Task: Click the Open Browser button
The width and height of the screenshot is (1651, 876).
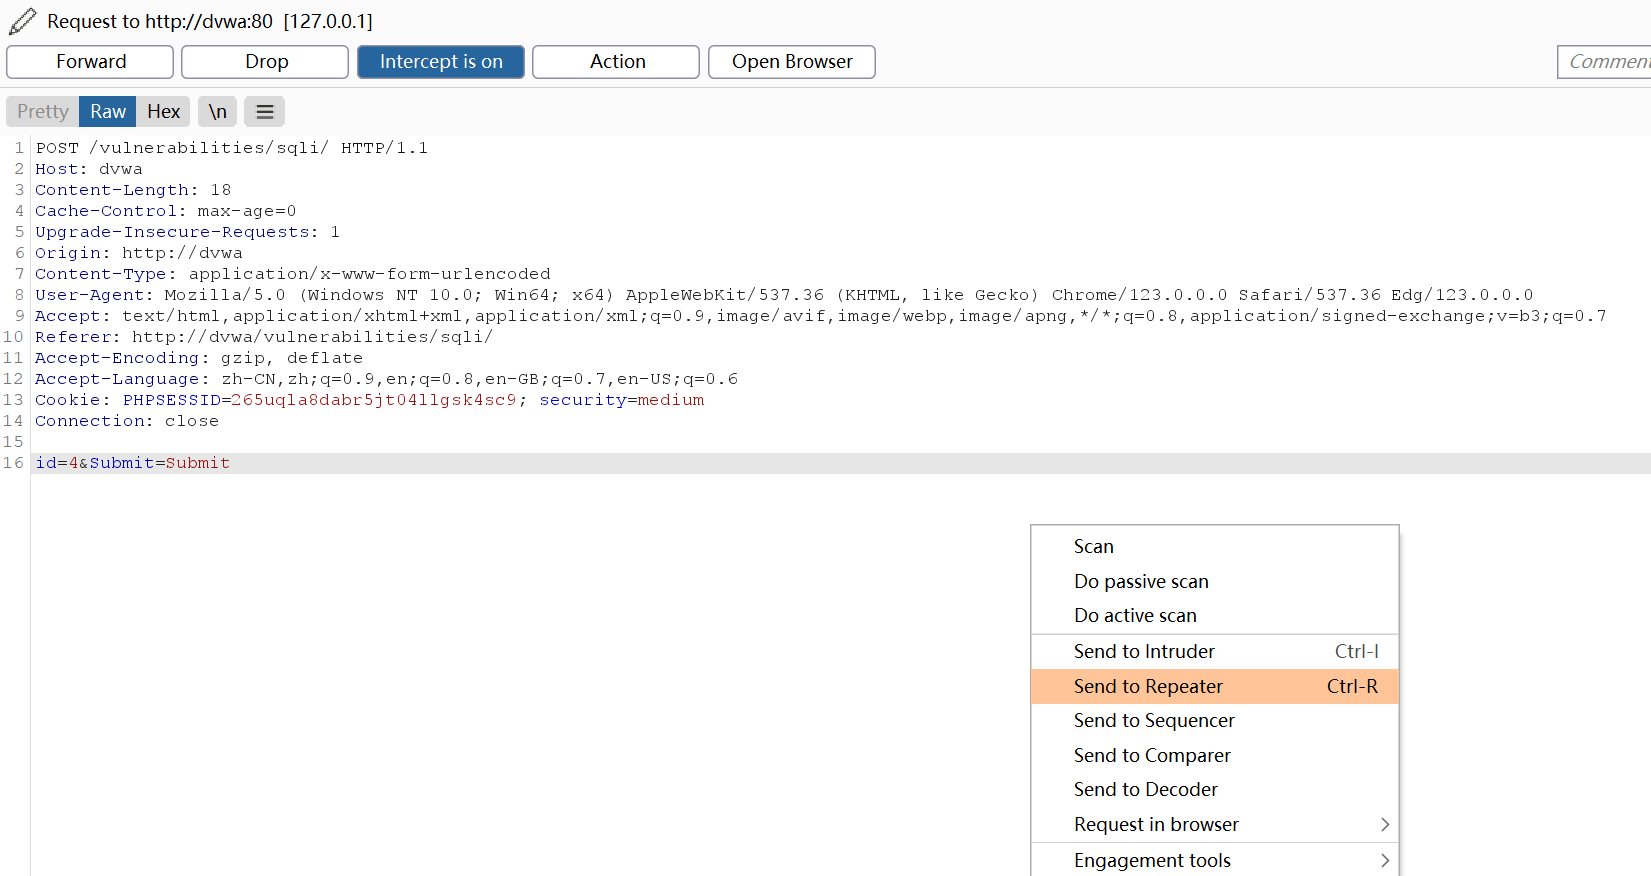Action: pos(792,62)
